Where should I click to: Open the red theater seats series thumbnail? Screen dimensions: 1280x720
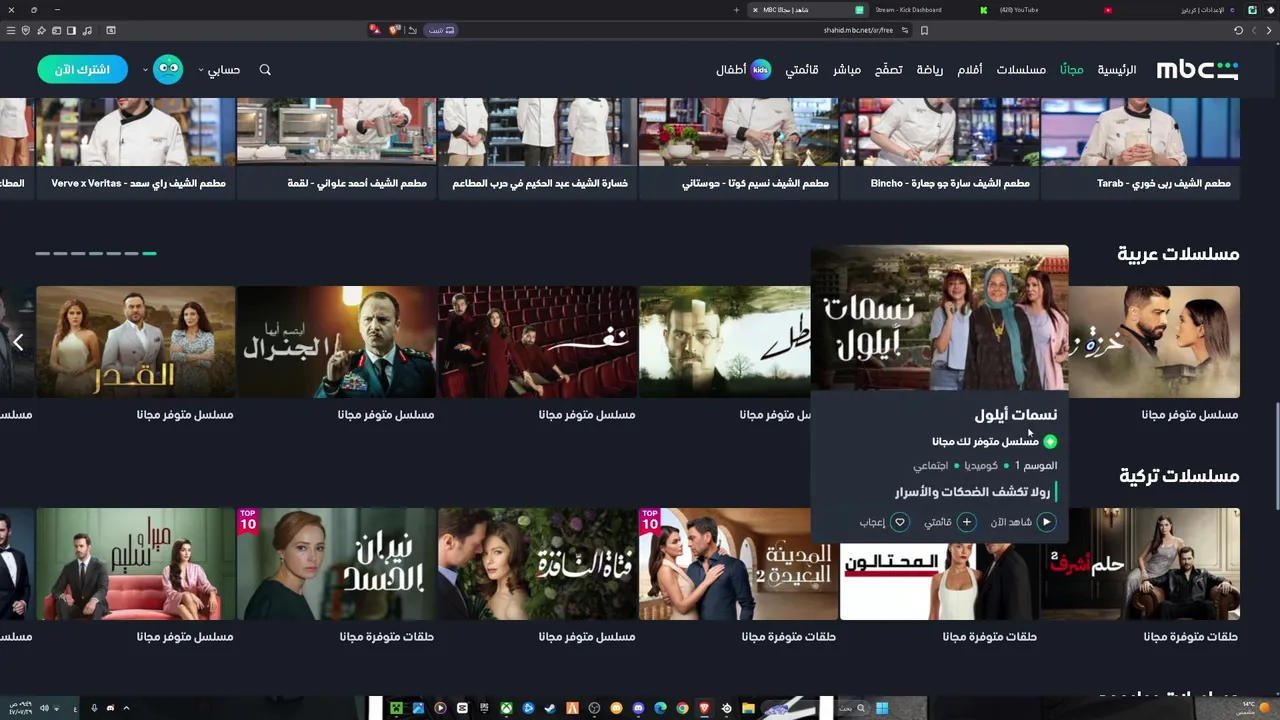point(537,342)
